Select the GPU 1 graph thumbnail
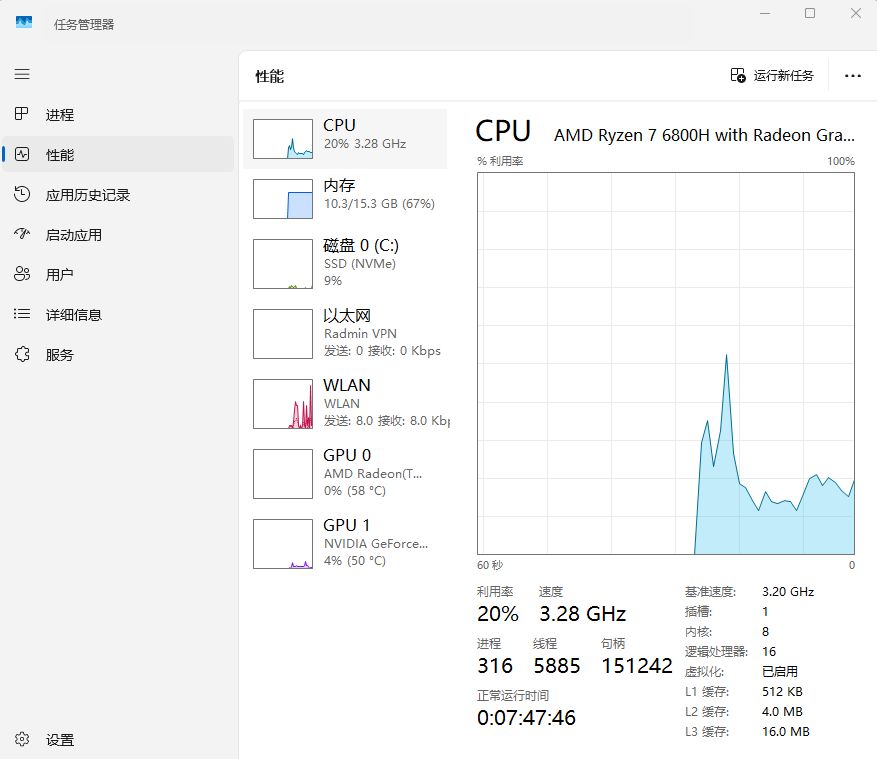The width and height of the screenshot is (877, 759). coord(283,544)
